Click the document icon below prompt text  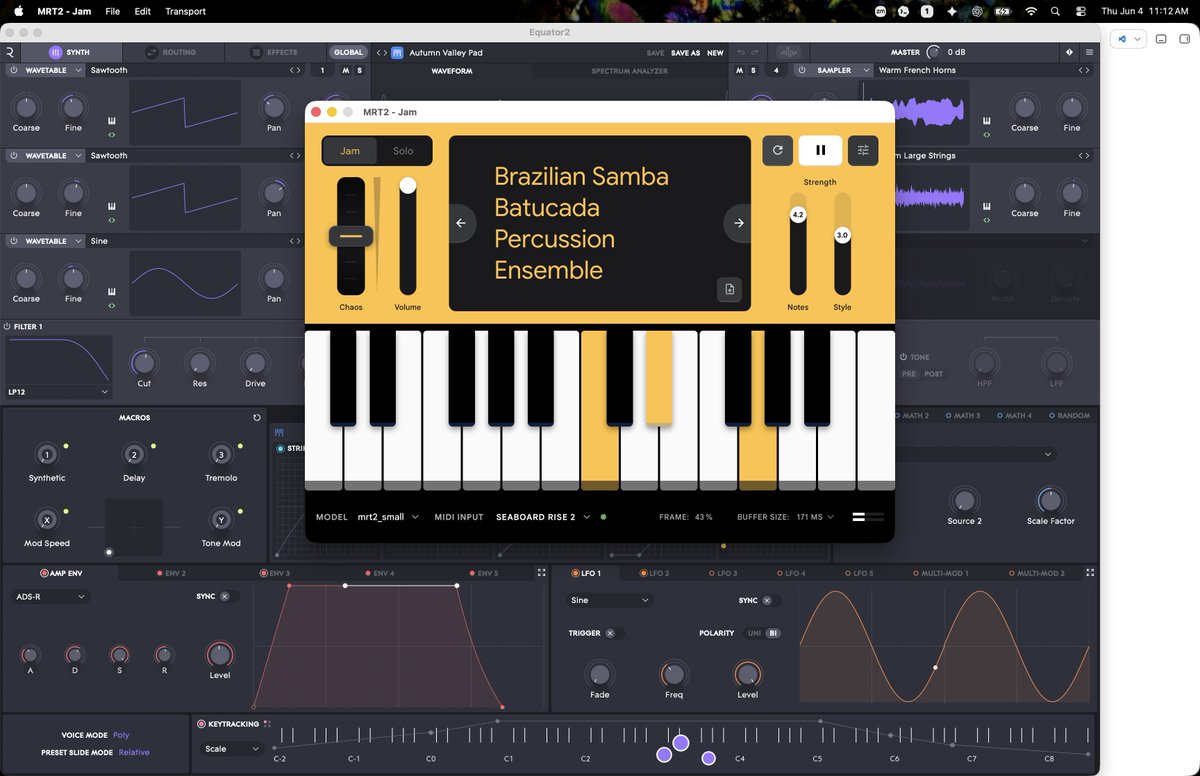coord(729,289)
